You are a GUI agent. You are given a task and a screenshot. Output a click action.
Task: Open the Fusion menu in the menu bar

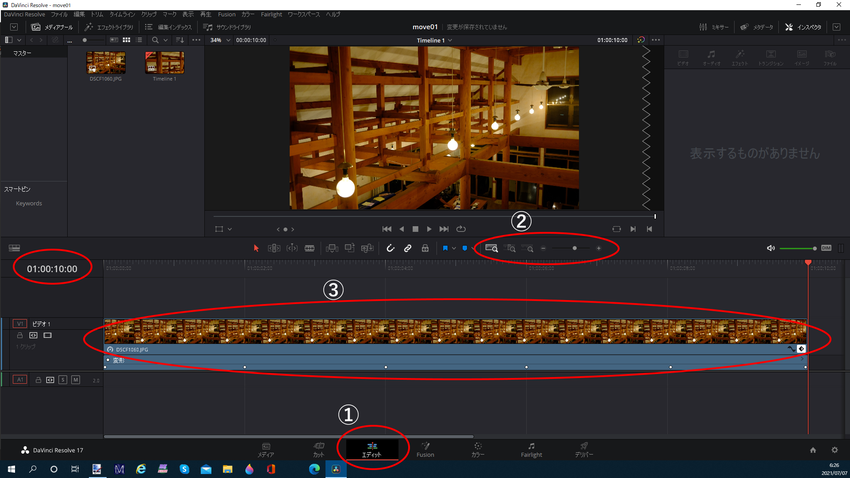pos(227,15)
